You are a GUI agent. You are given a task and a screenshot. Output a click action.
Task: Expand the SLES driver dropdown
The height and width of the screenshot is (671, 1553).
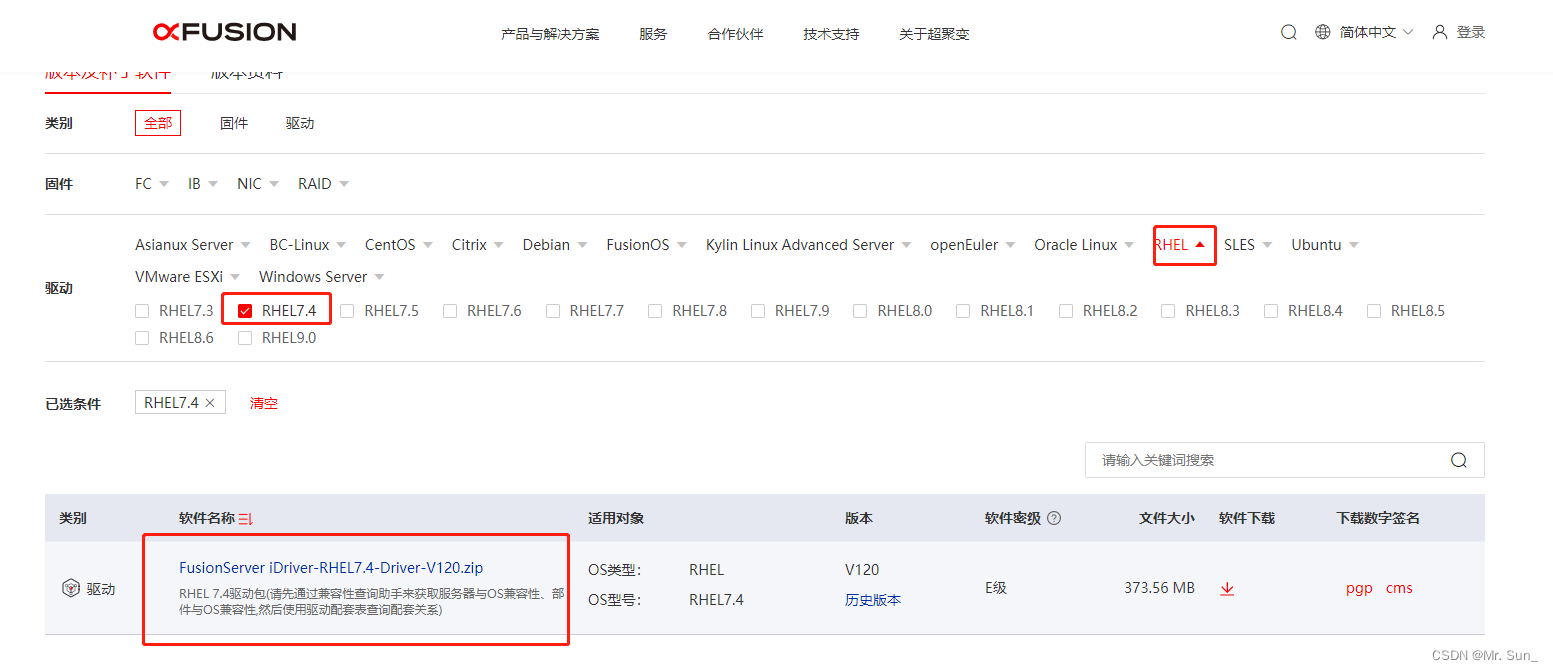[x=1248, y=245]
